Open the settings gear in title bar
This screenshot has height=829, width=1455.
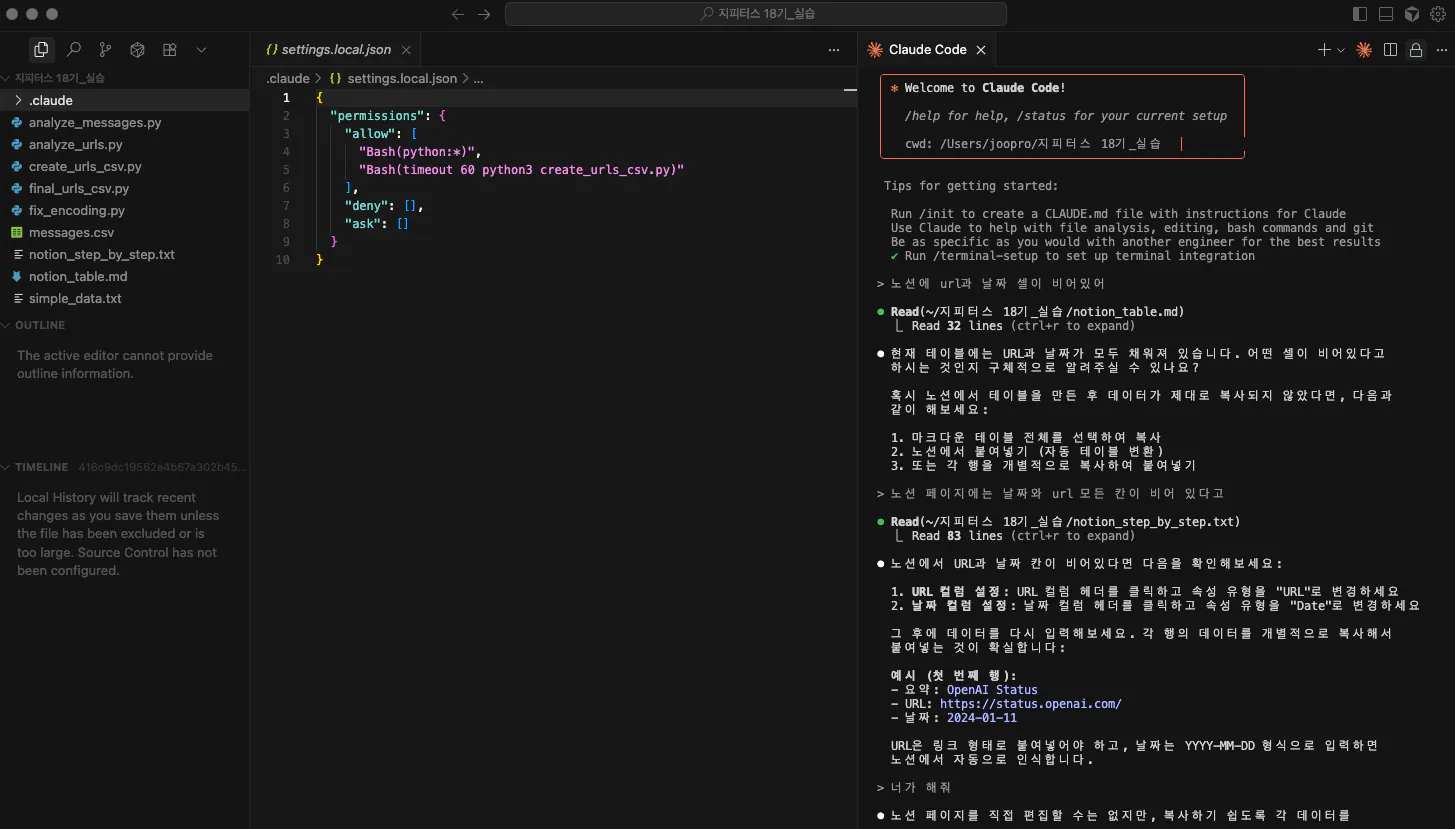pos(1439,14)
